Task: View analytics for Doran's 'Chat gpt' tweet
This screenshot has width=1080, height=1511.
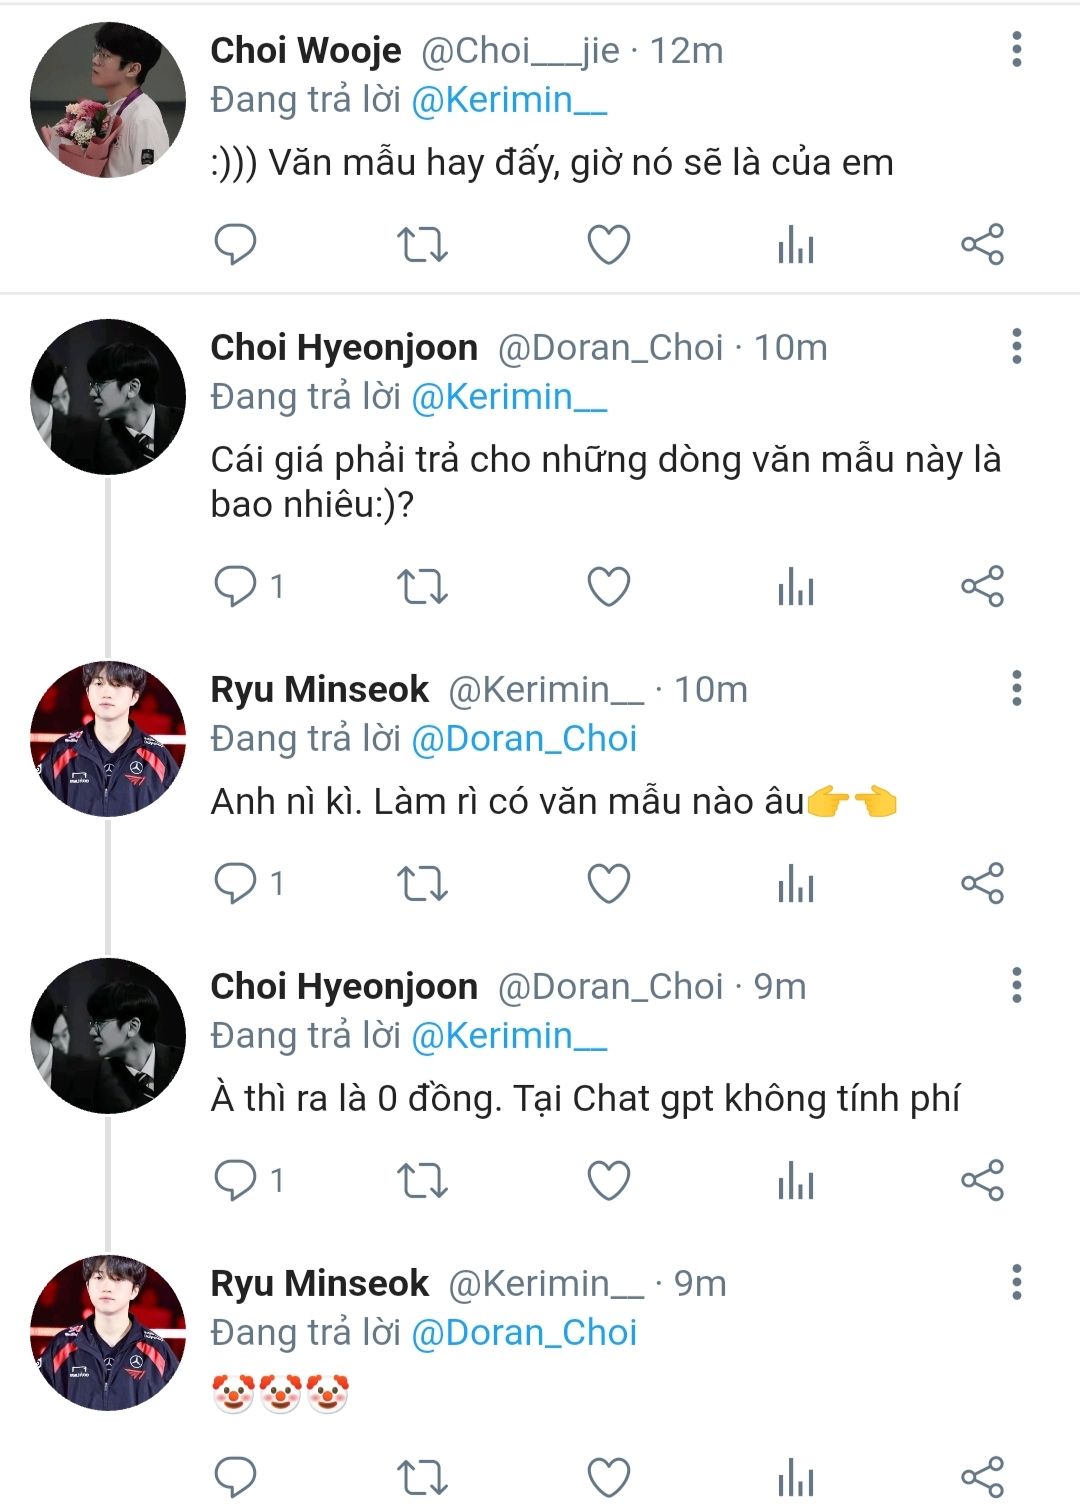Action: (x=796, y=1180)
